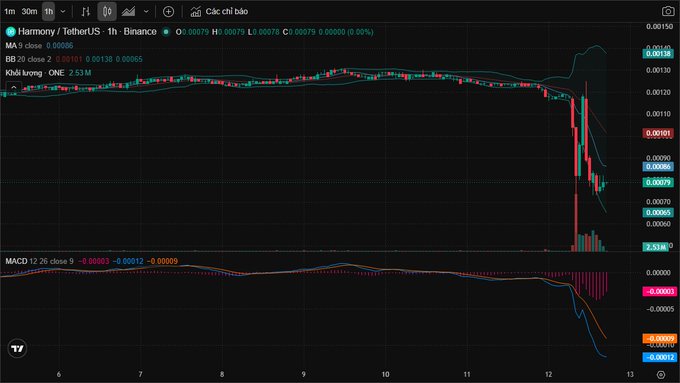Click the compare/add symbol plus icon
Image resolution: width=680 pixels, height=383 pixels.
click(x=168, y=12)
